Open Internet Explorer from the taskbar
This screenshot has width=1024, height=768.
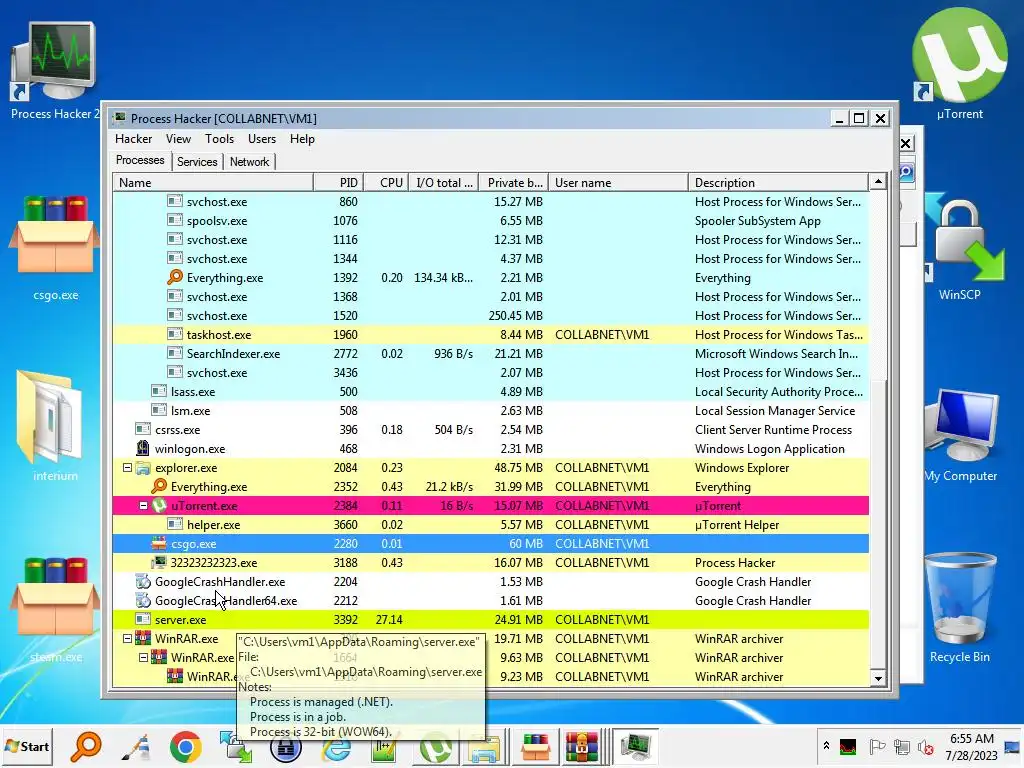click(336, 746)
